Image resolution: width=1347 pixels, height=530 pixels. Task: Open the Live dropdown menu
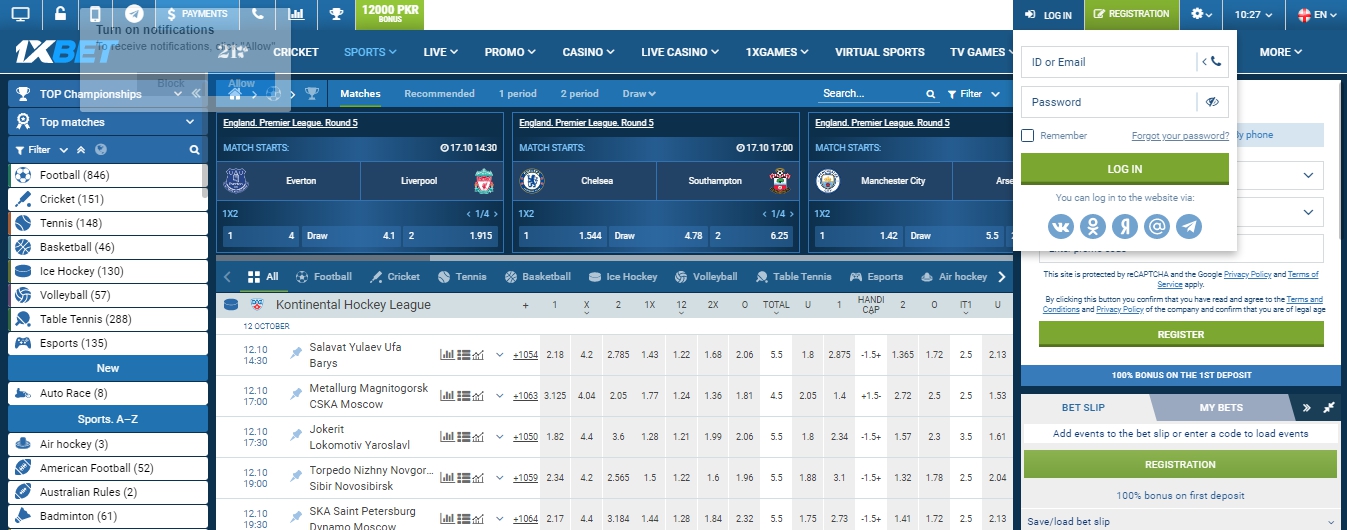tap(441, 52)
